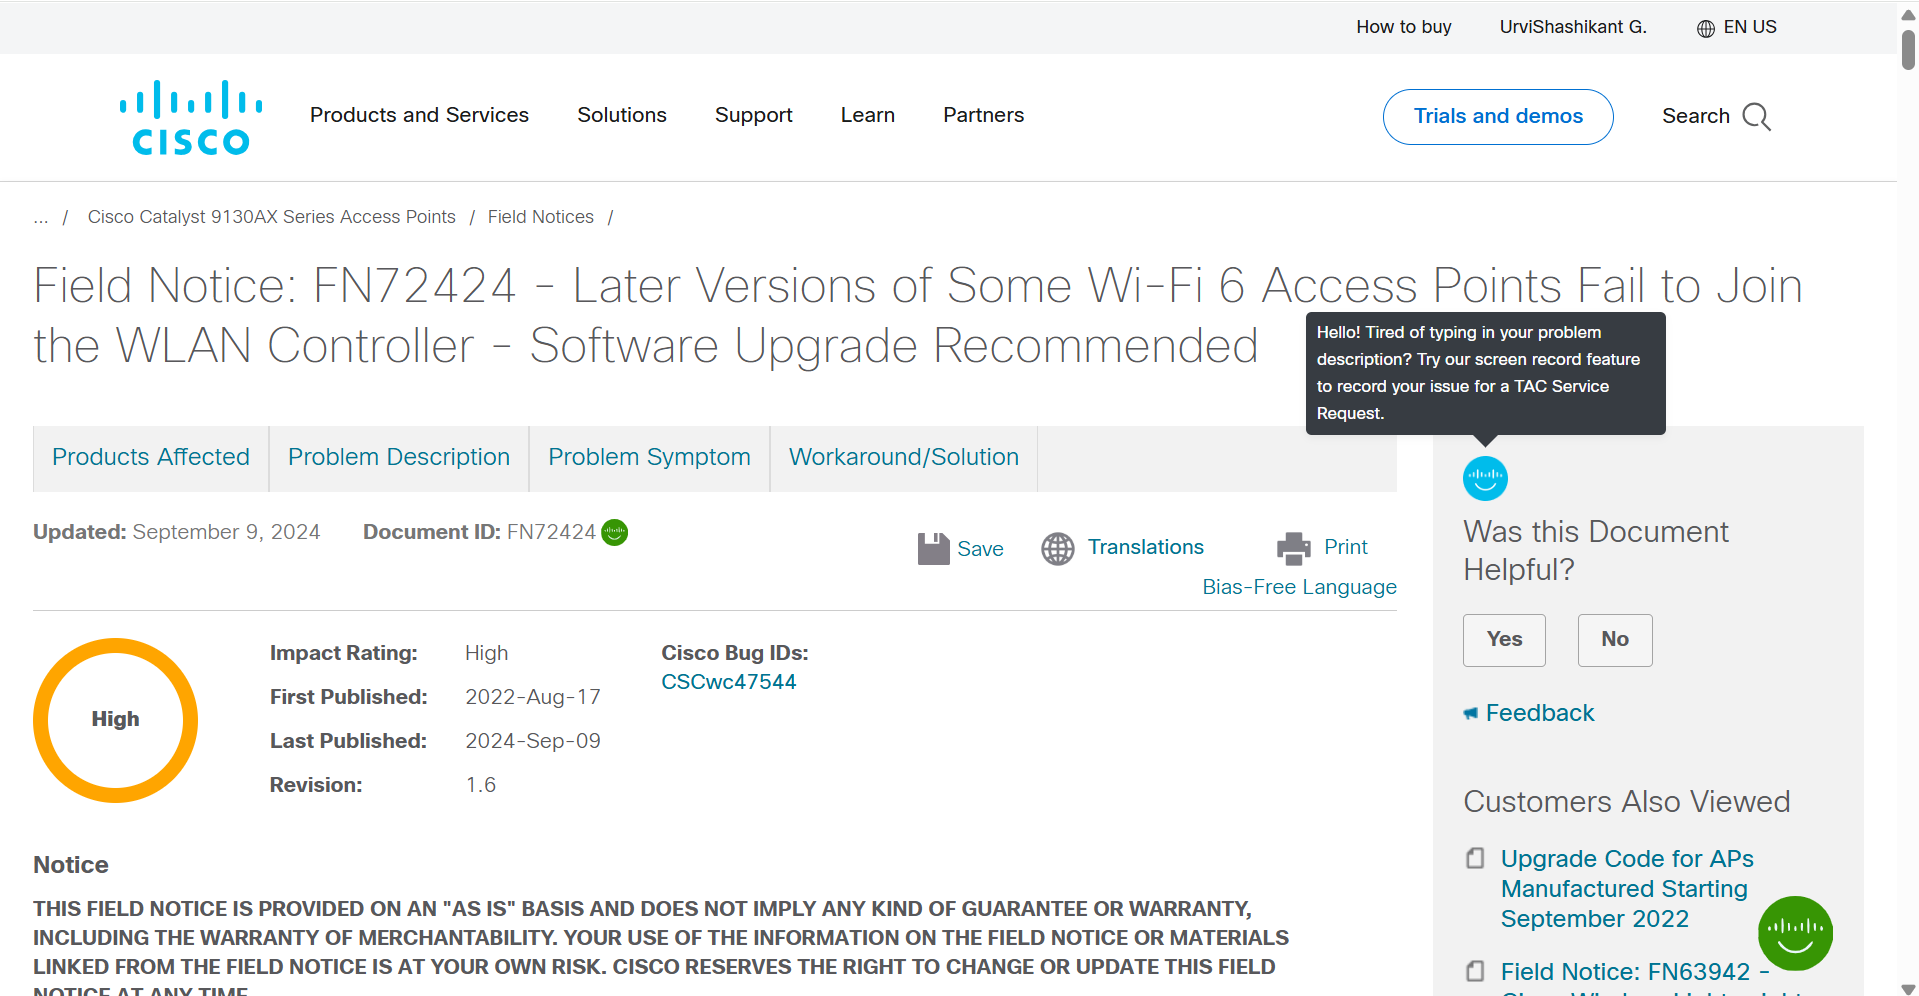The image size is (1919, 996).
Task: Select first published date 2022-Aug-17
Action: (533, 697)
